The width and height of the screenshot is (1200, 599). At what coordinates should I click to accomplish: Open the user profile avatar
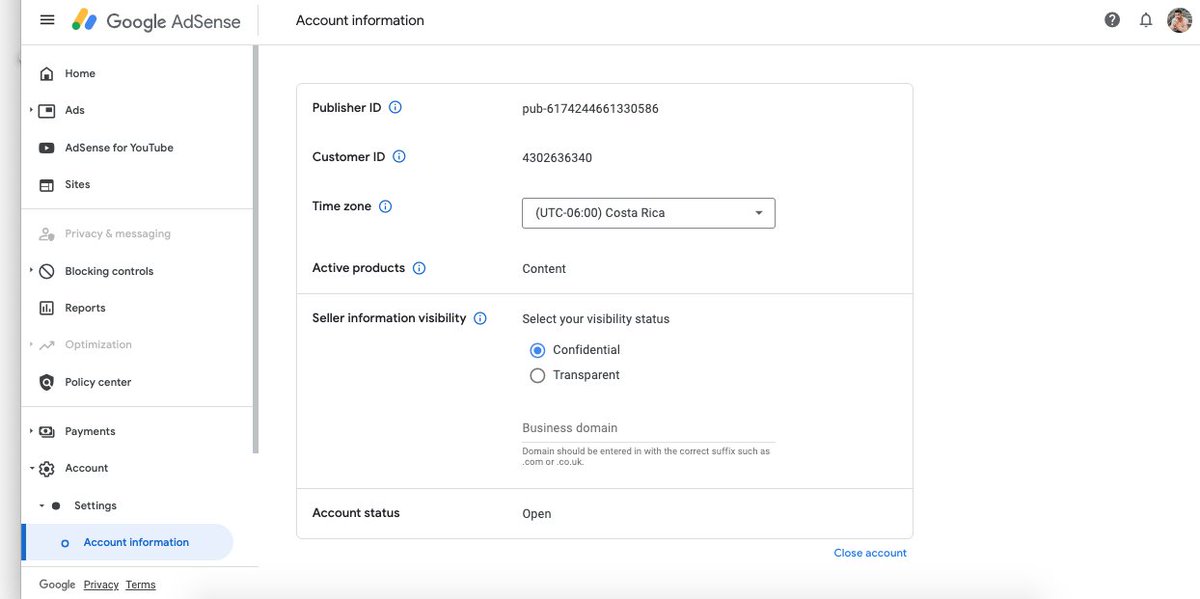click(1180, 20)
